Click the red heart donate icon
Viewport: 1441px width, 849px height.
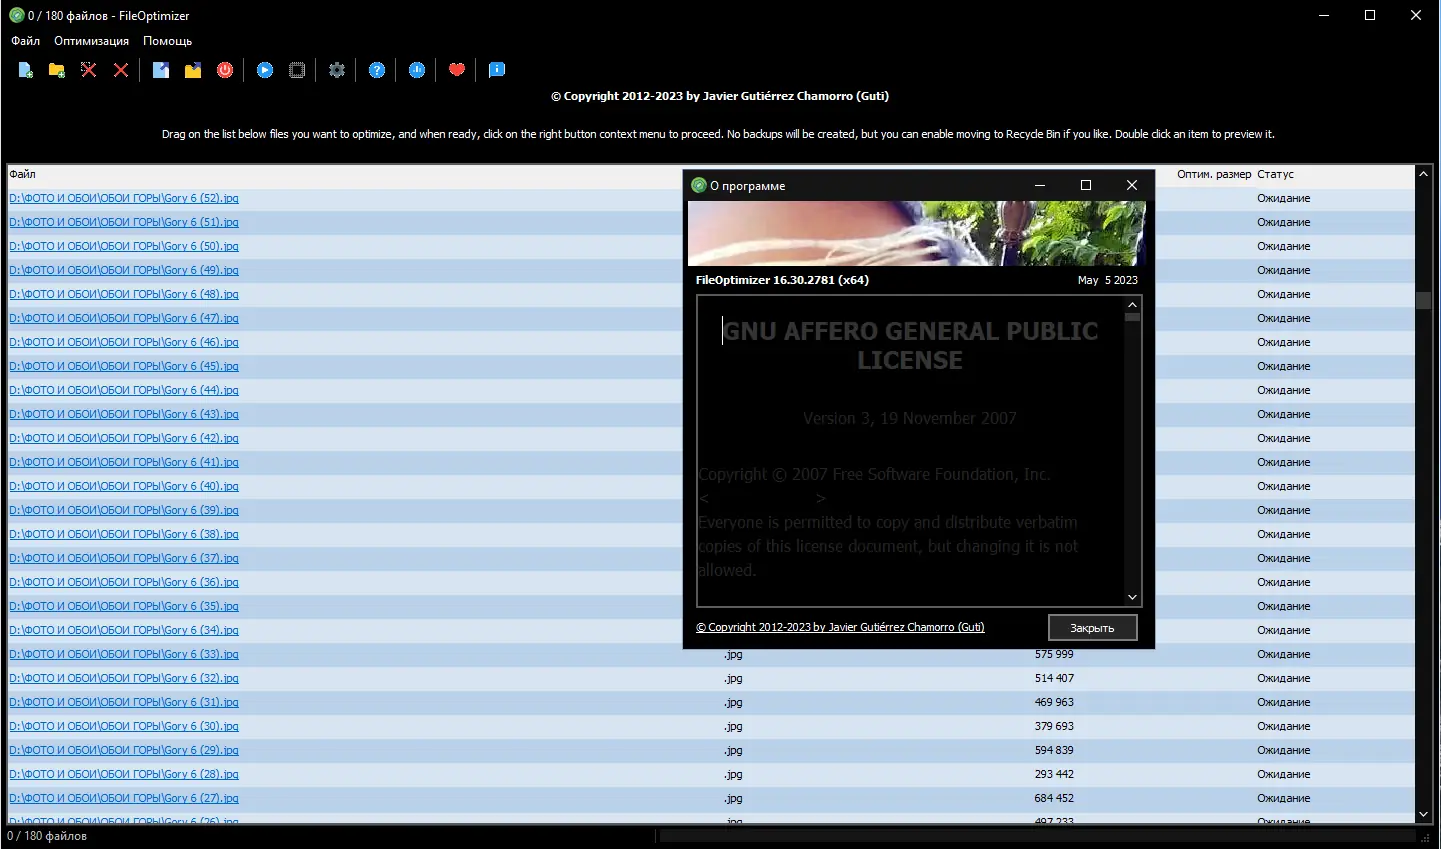coord(457,70)
